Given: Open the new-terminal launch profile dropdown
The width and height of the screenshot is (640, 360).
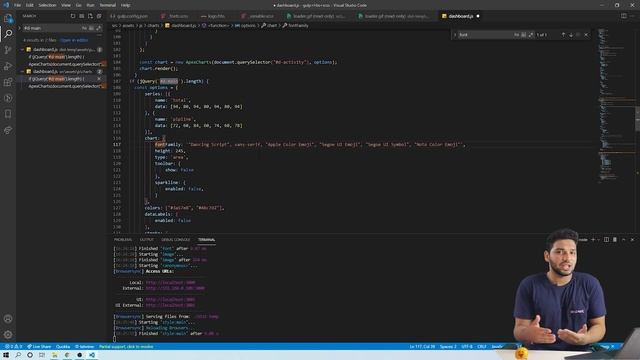Looking at the screenshot, I should (x=598, y=240).
